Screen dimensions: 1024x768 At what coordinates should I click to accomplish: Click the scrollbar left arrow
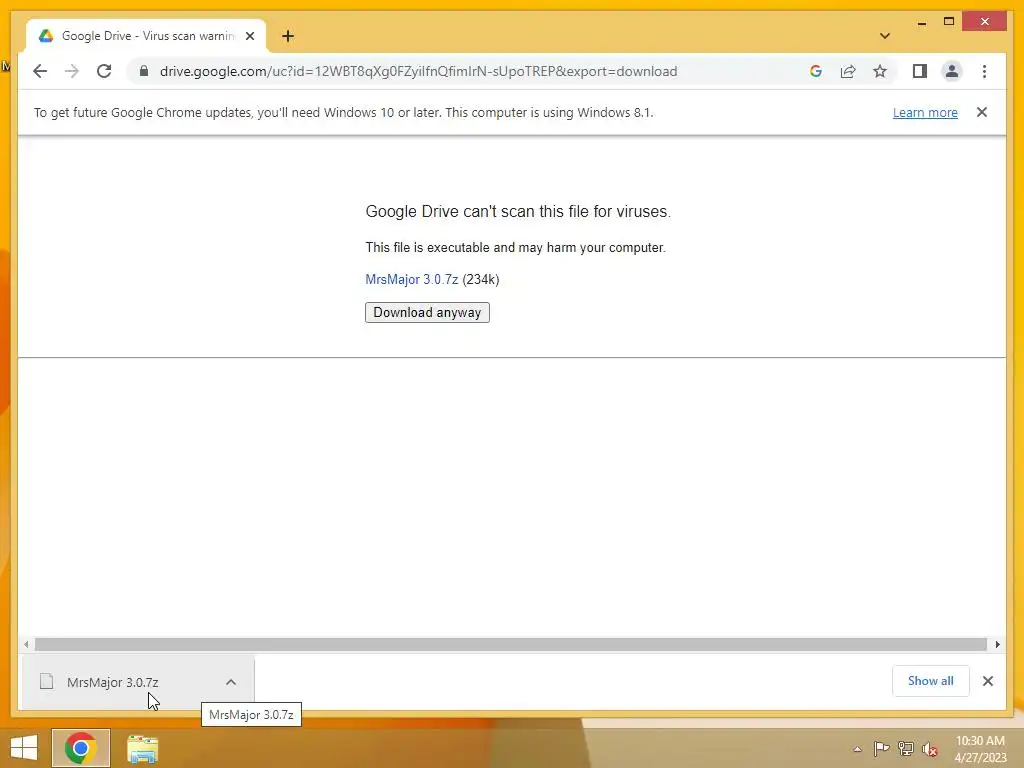[26, 645]
